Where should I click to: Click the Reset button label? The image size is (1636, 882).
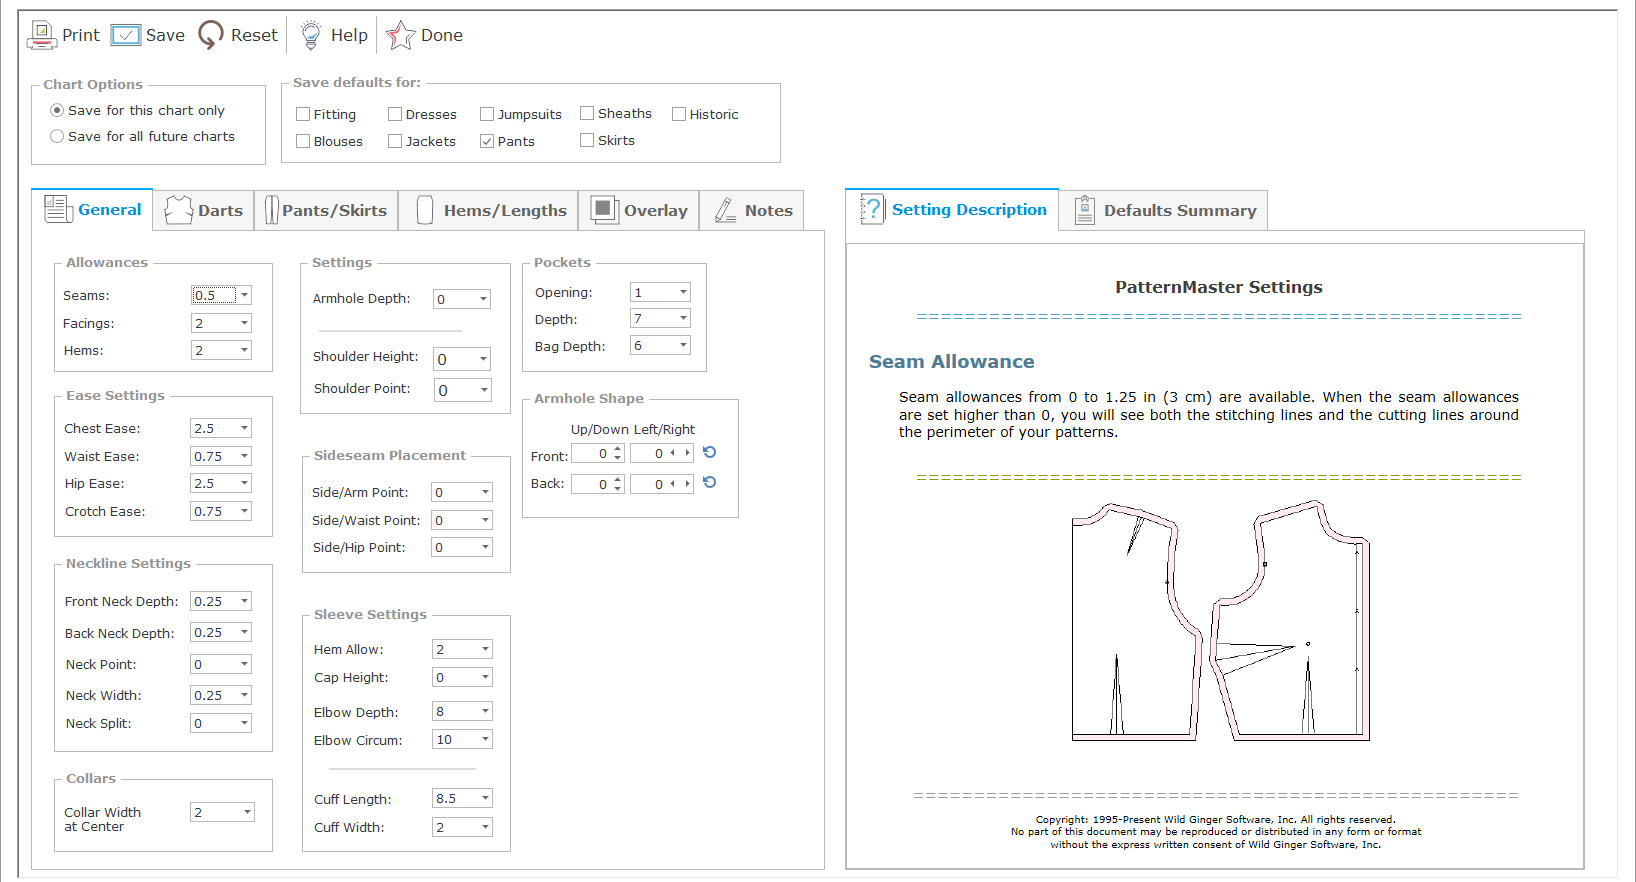254,35
